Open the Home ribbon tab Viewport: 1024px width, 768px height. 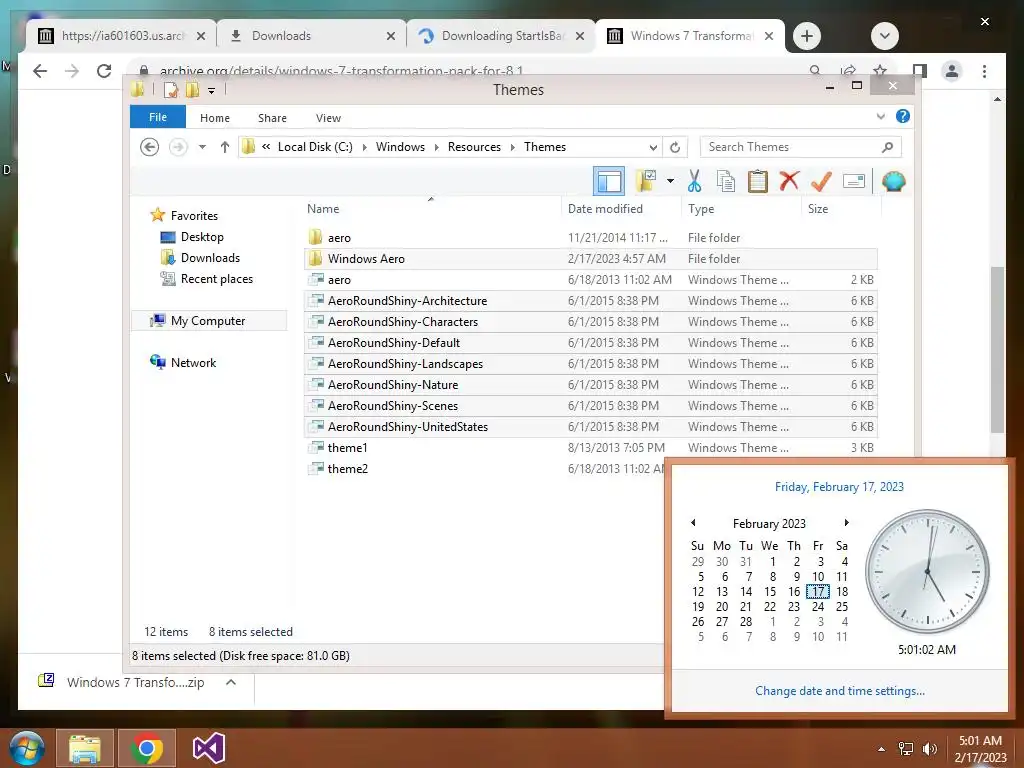(x=215, y=118)
